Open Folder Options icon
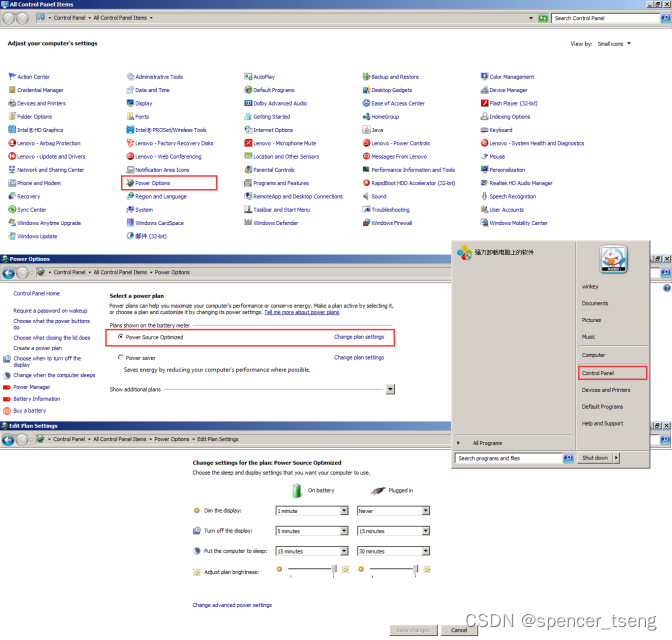The height and width of the screenshot is (640, 672). [x=12, y=117]
